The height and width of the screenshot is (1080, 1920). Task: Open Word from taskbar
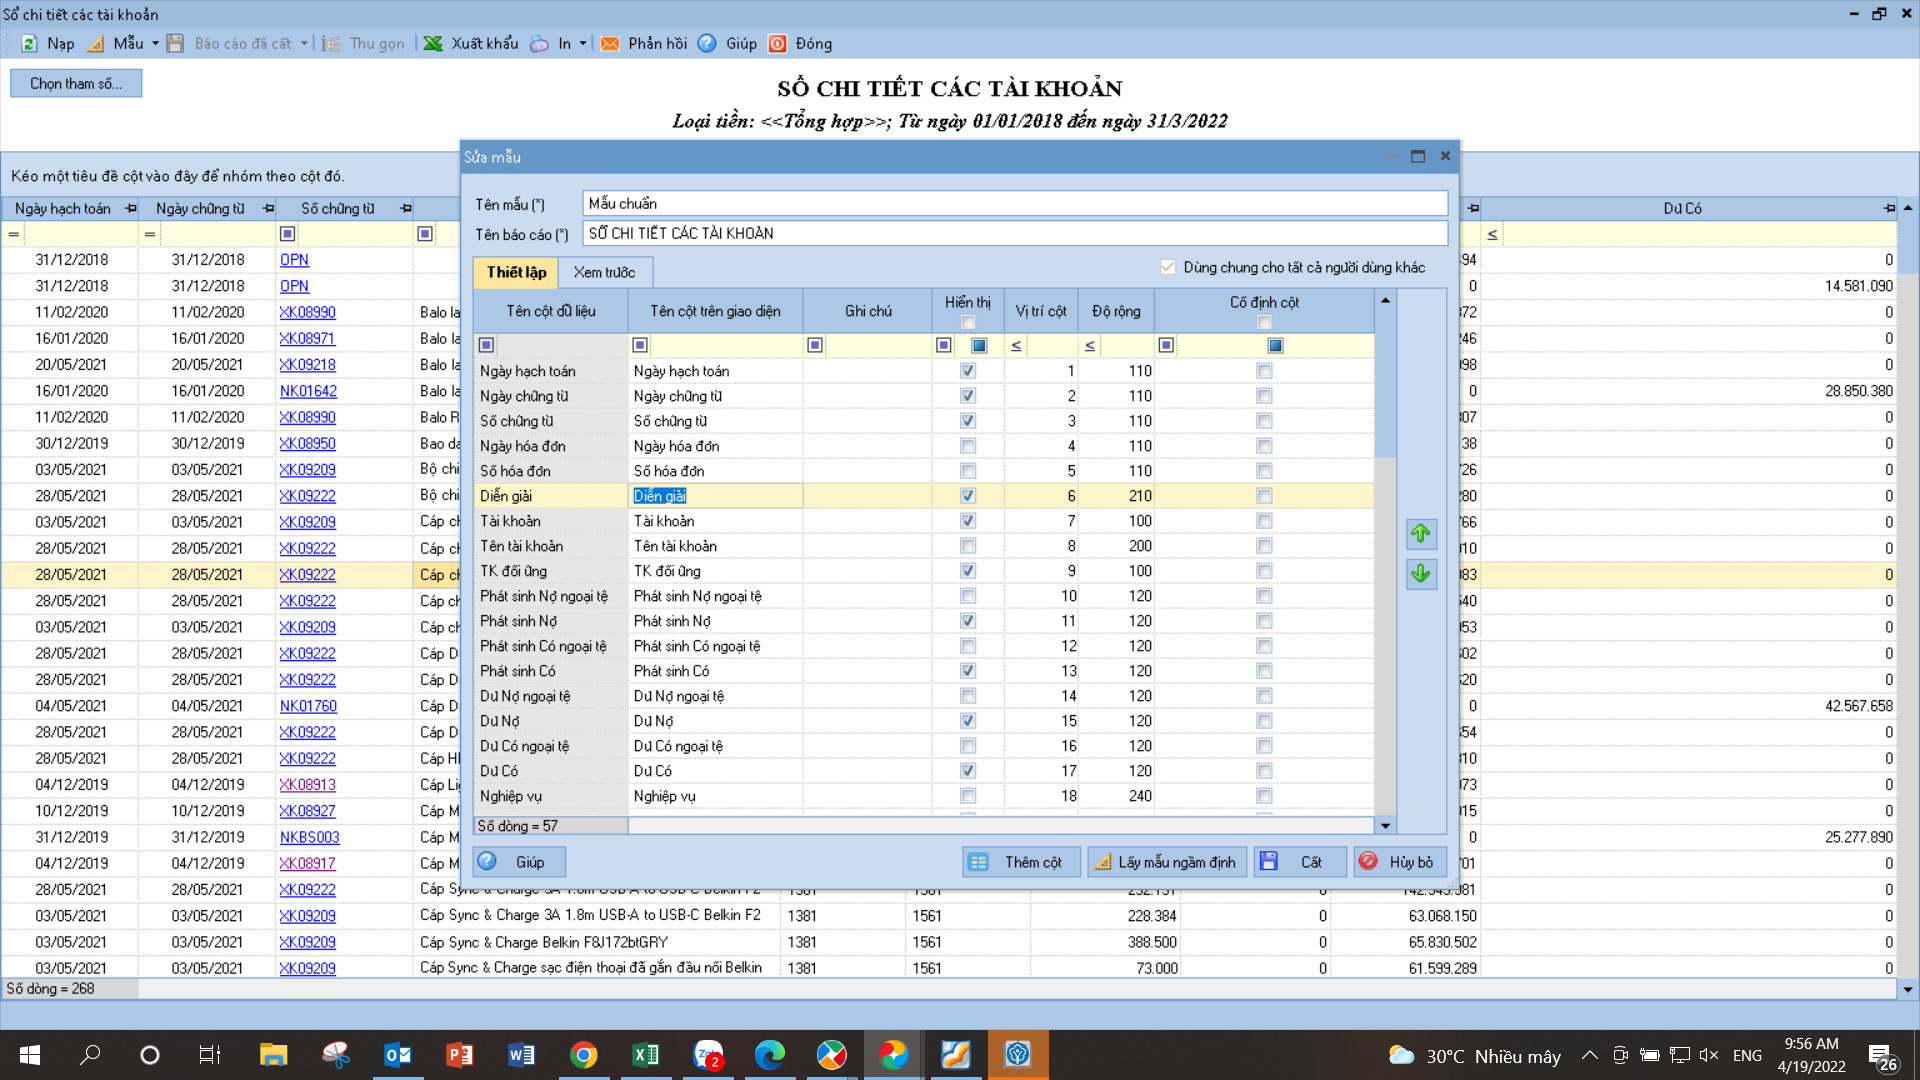click(x=521, y=1055)
